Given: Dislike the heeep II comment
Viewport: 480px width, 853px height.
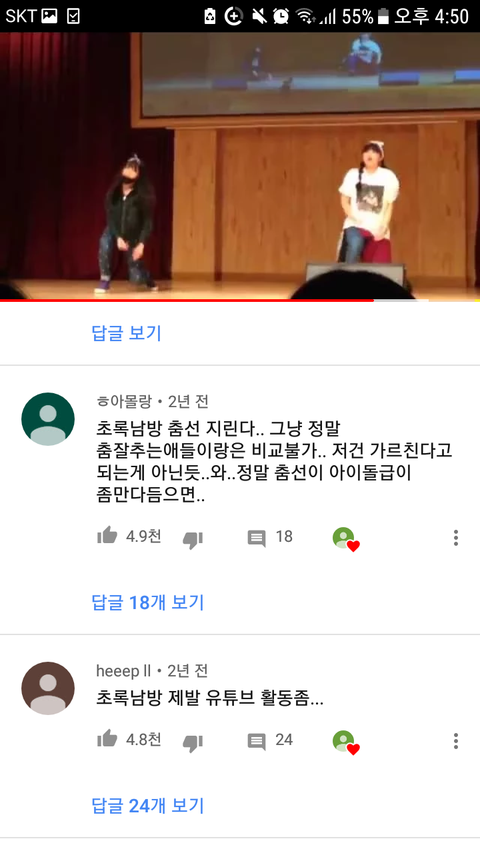Looking at the screenshot, I should [193, 743].
